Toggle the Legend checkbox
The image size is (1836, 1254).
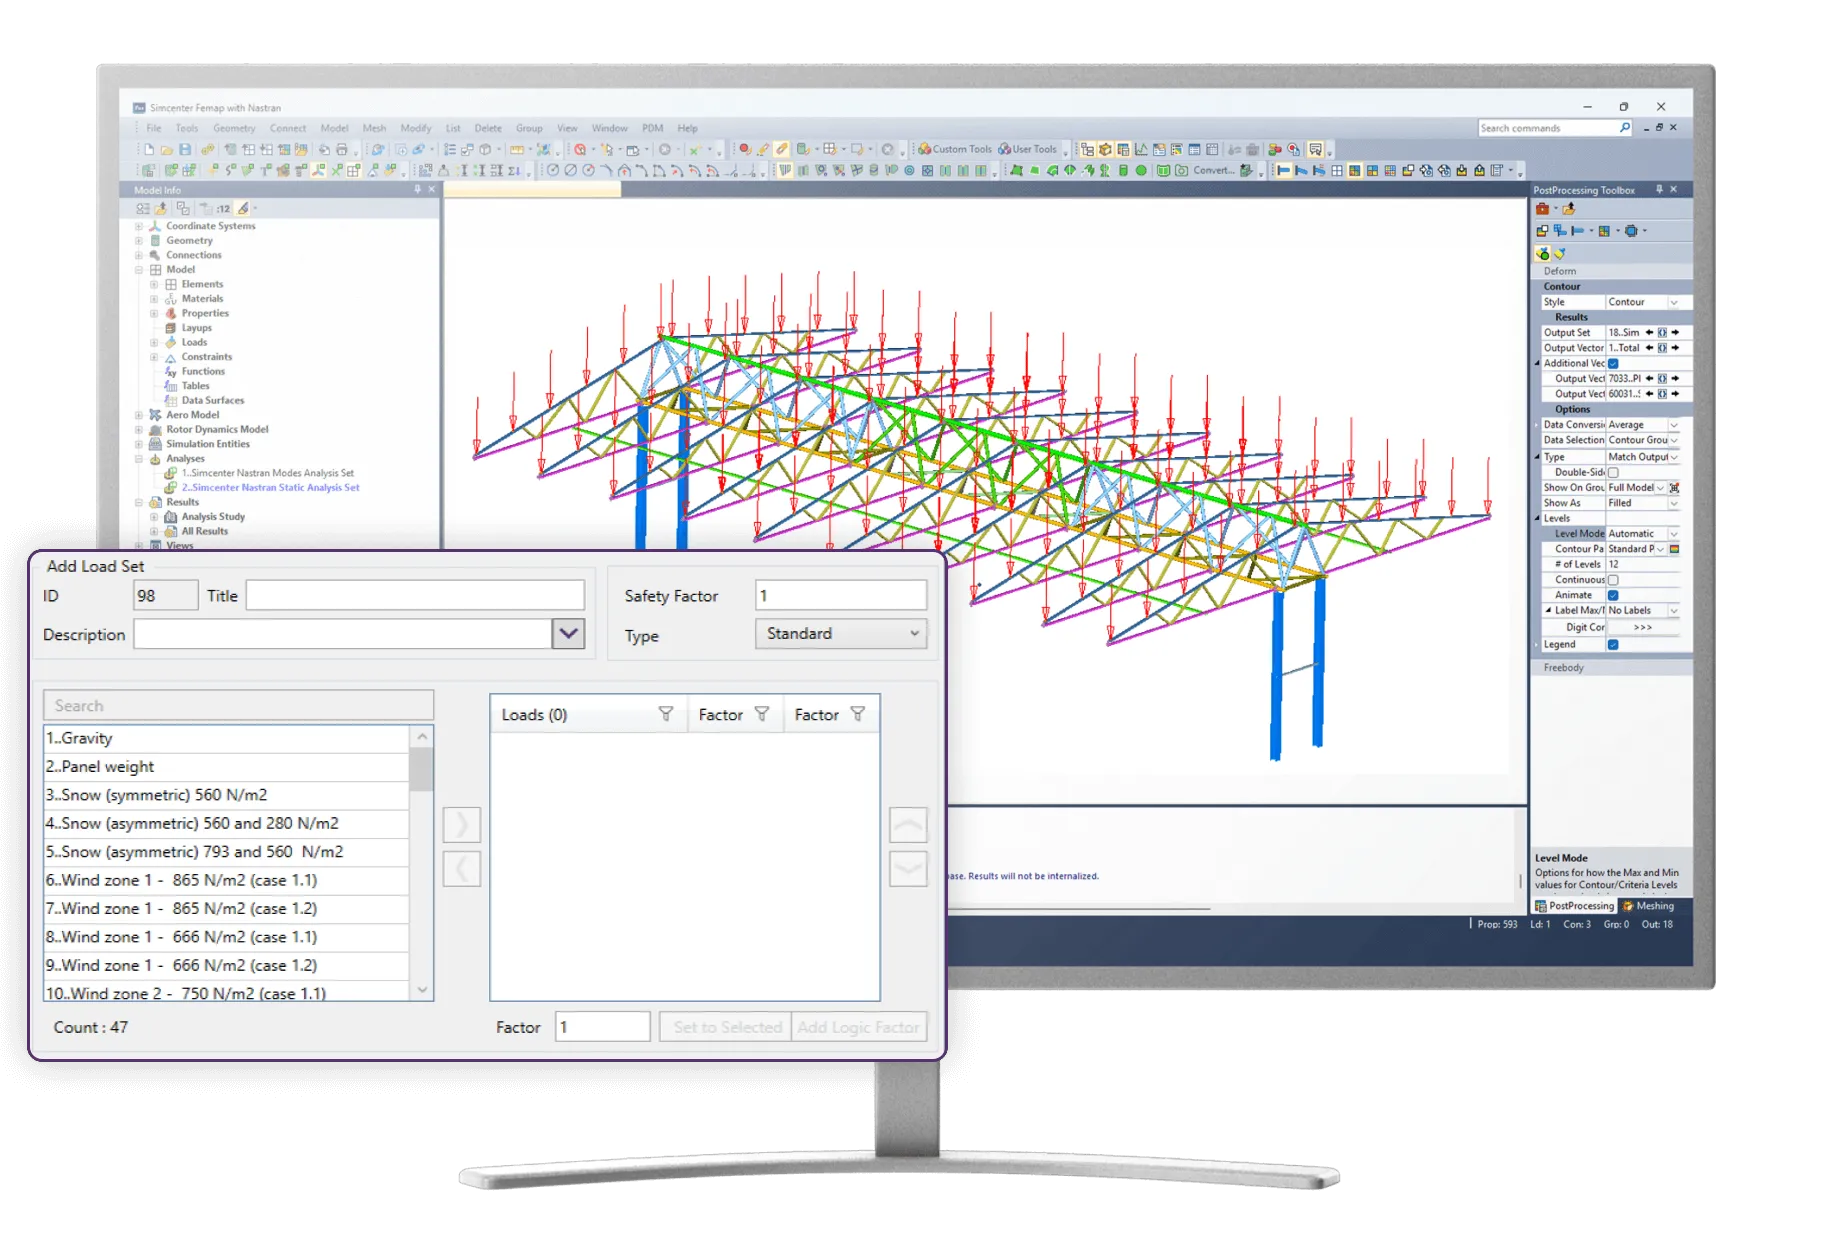click(x=1613, y=645)
